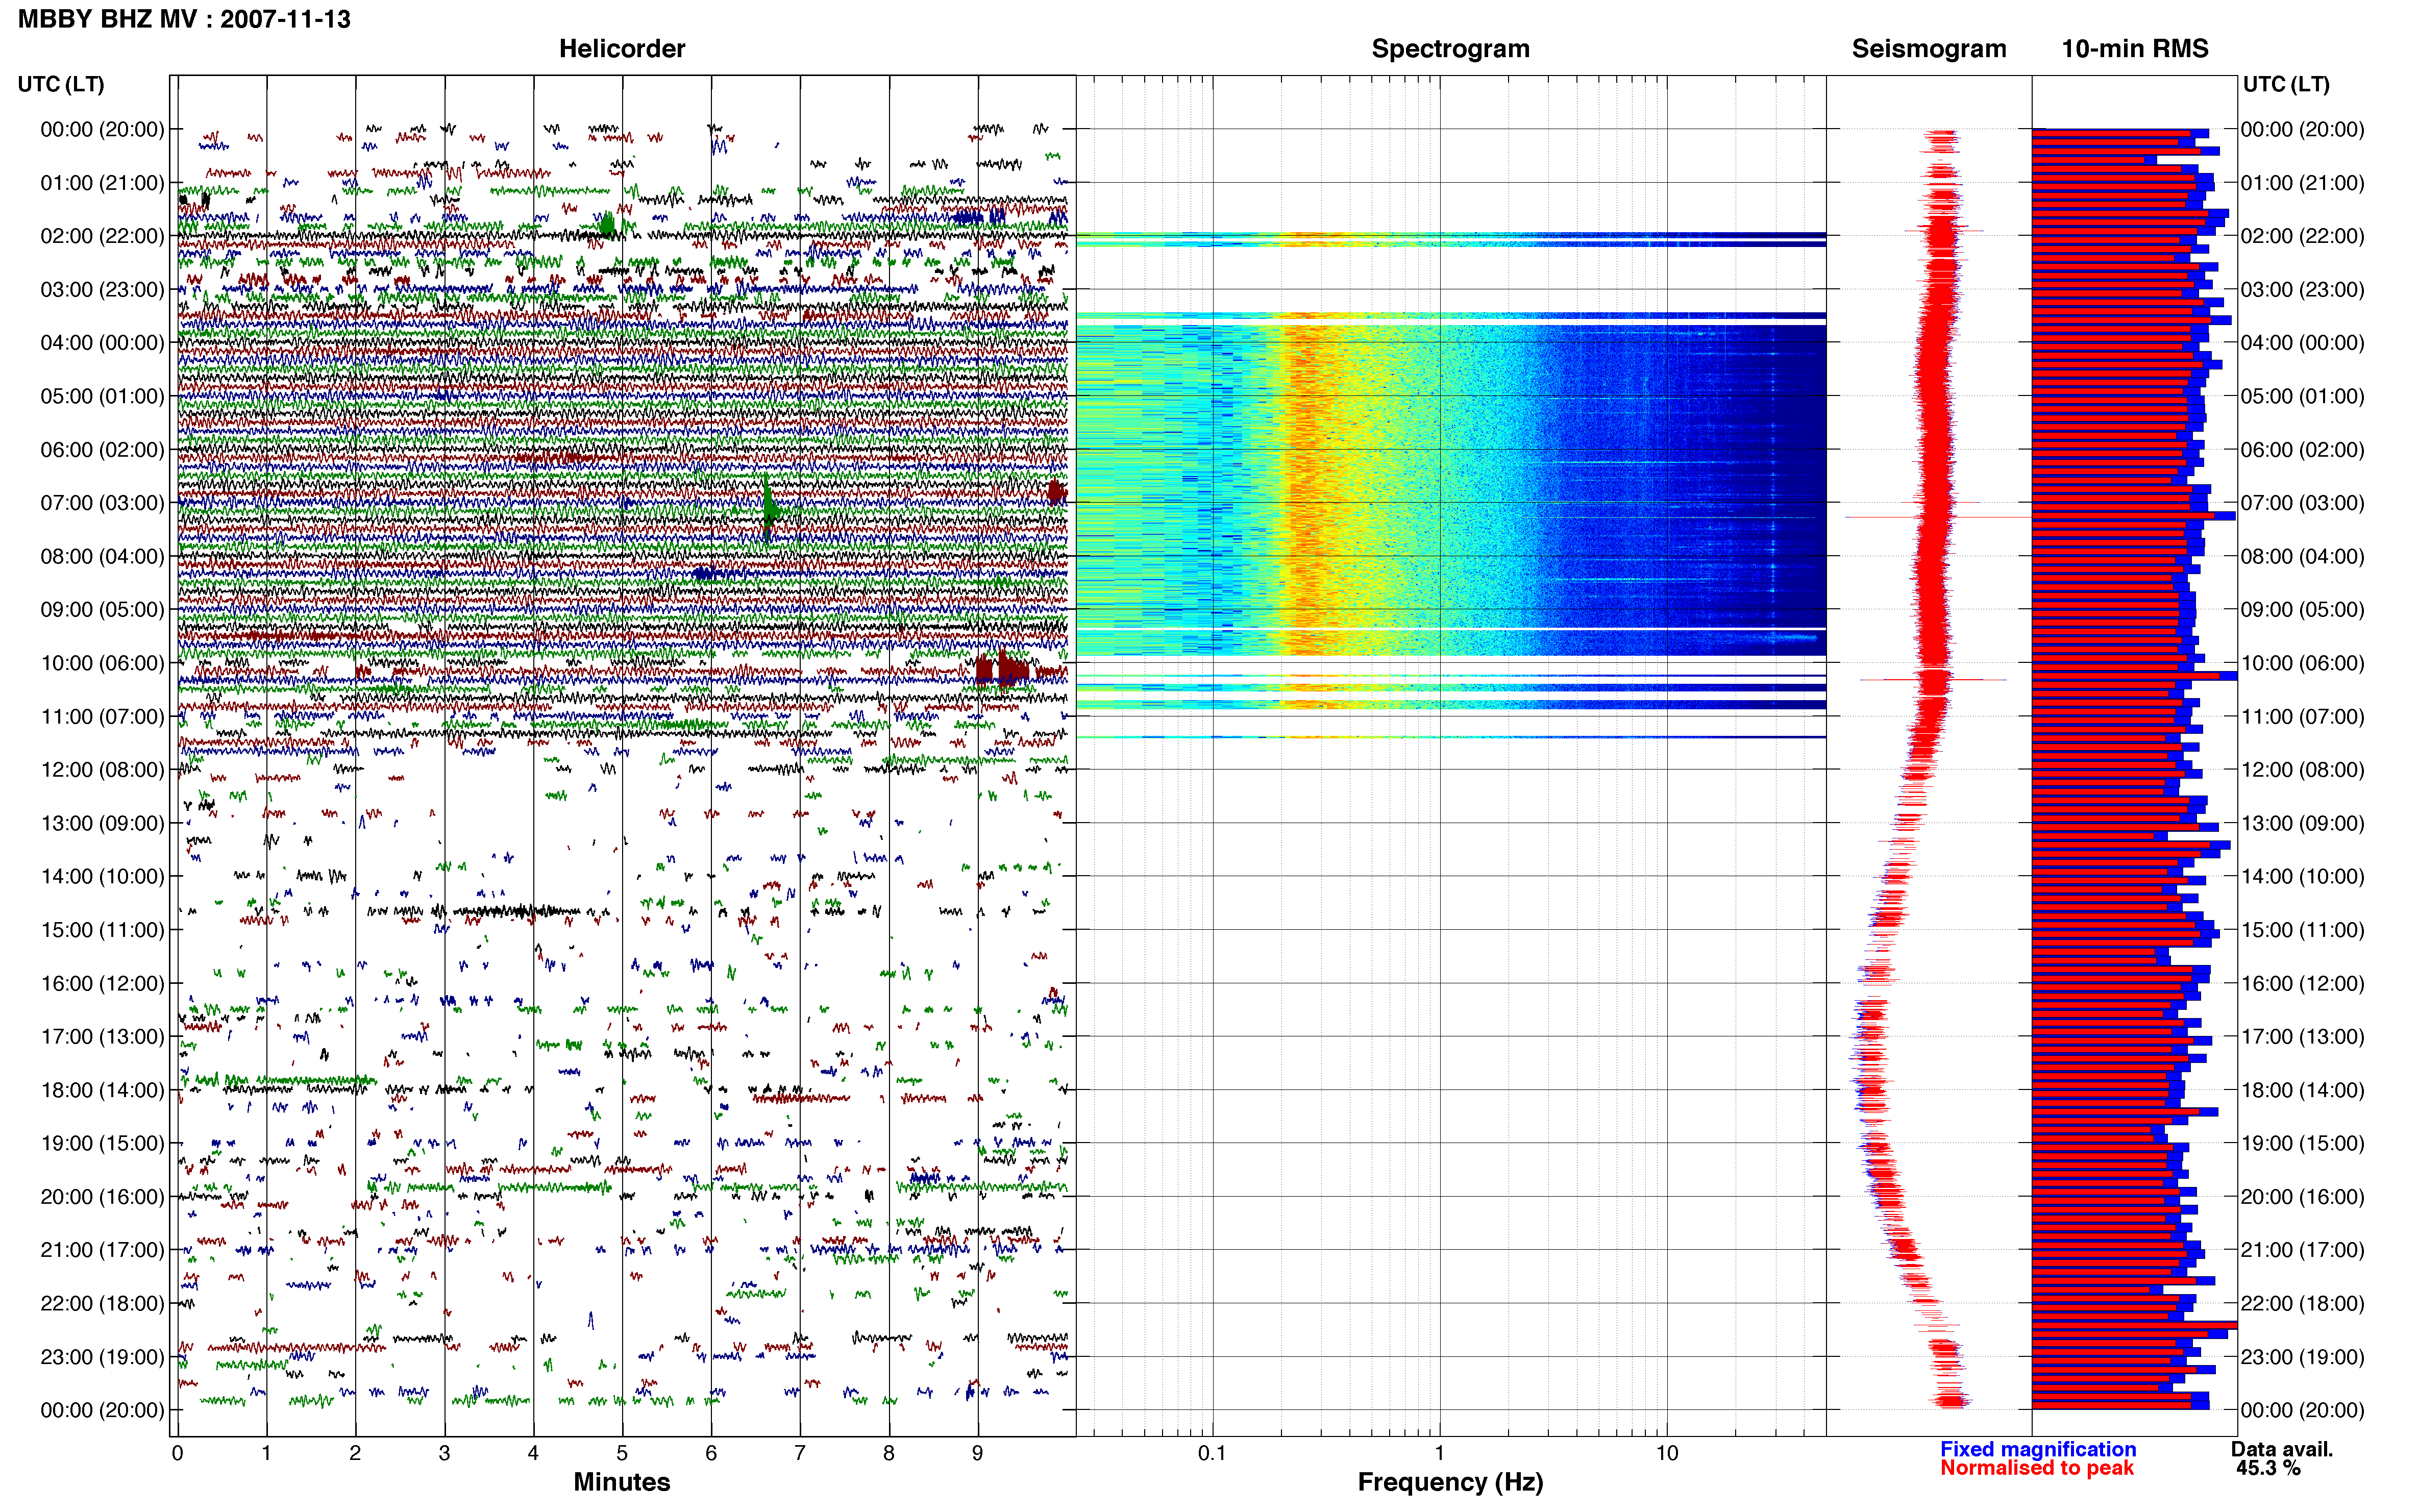Click the right '13:00 (09:00)' time label
The height and width of the screenshot is (1512, 2419).
[2302, 823]
